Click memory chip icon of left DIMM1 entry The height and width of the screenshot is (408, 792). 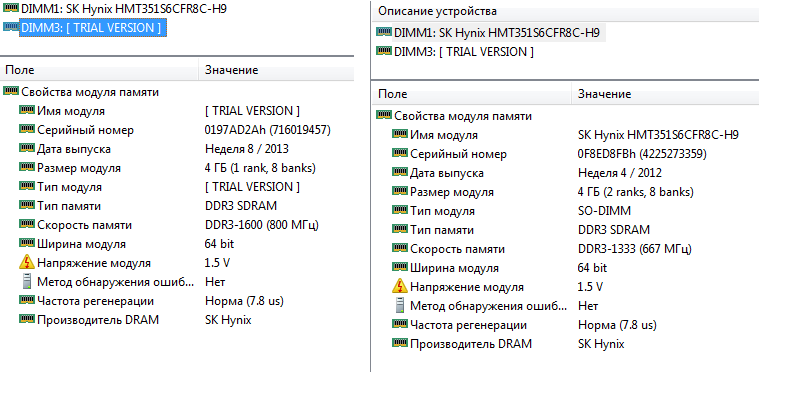11,8
